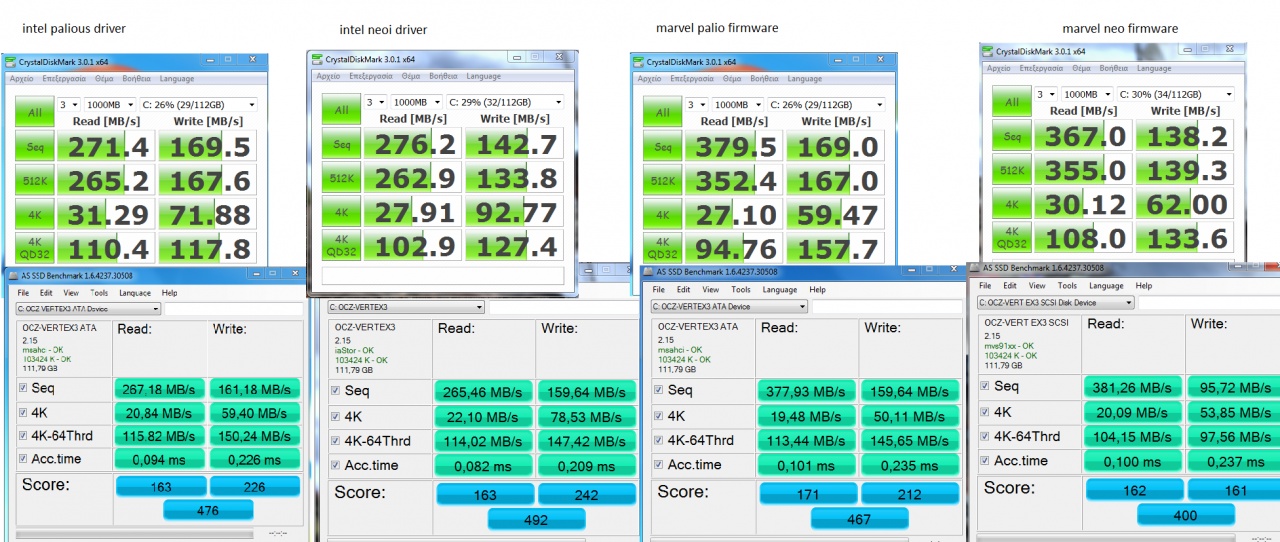Click 4K QD32 button beside 102.9 read result

[341, 245]
